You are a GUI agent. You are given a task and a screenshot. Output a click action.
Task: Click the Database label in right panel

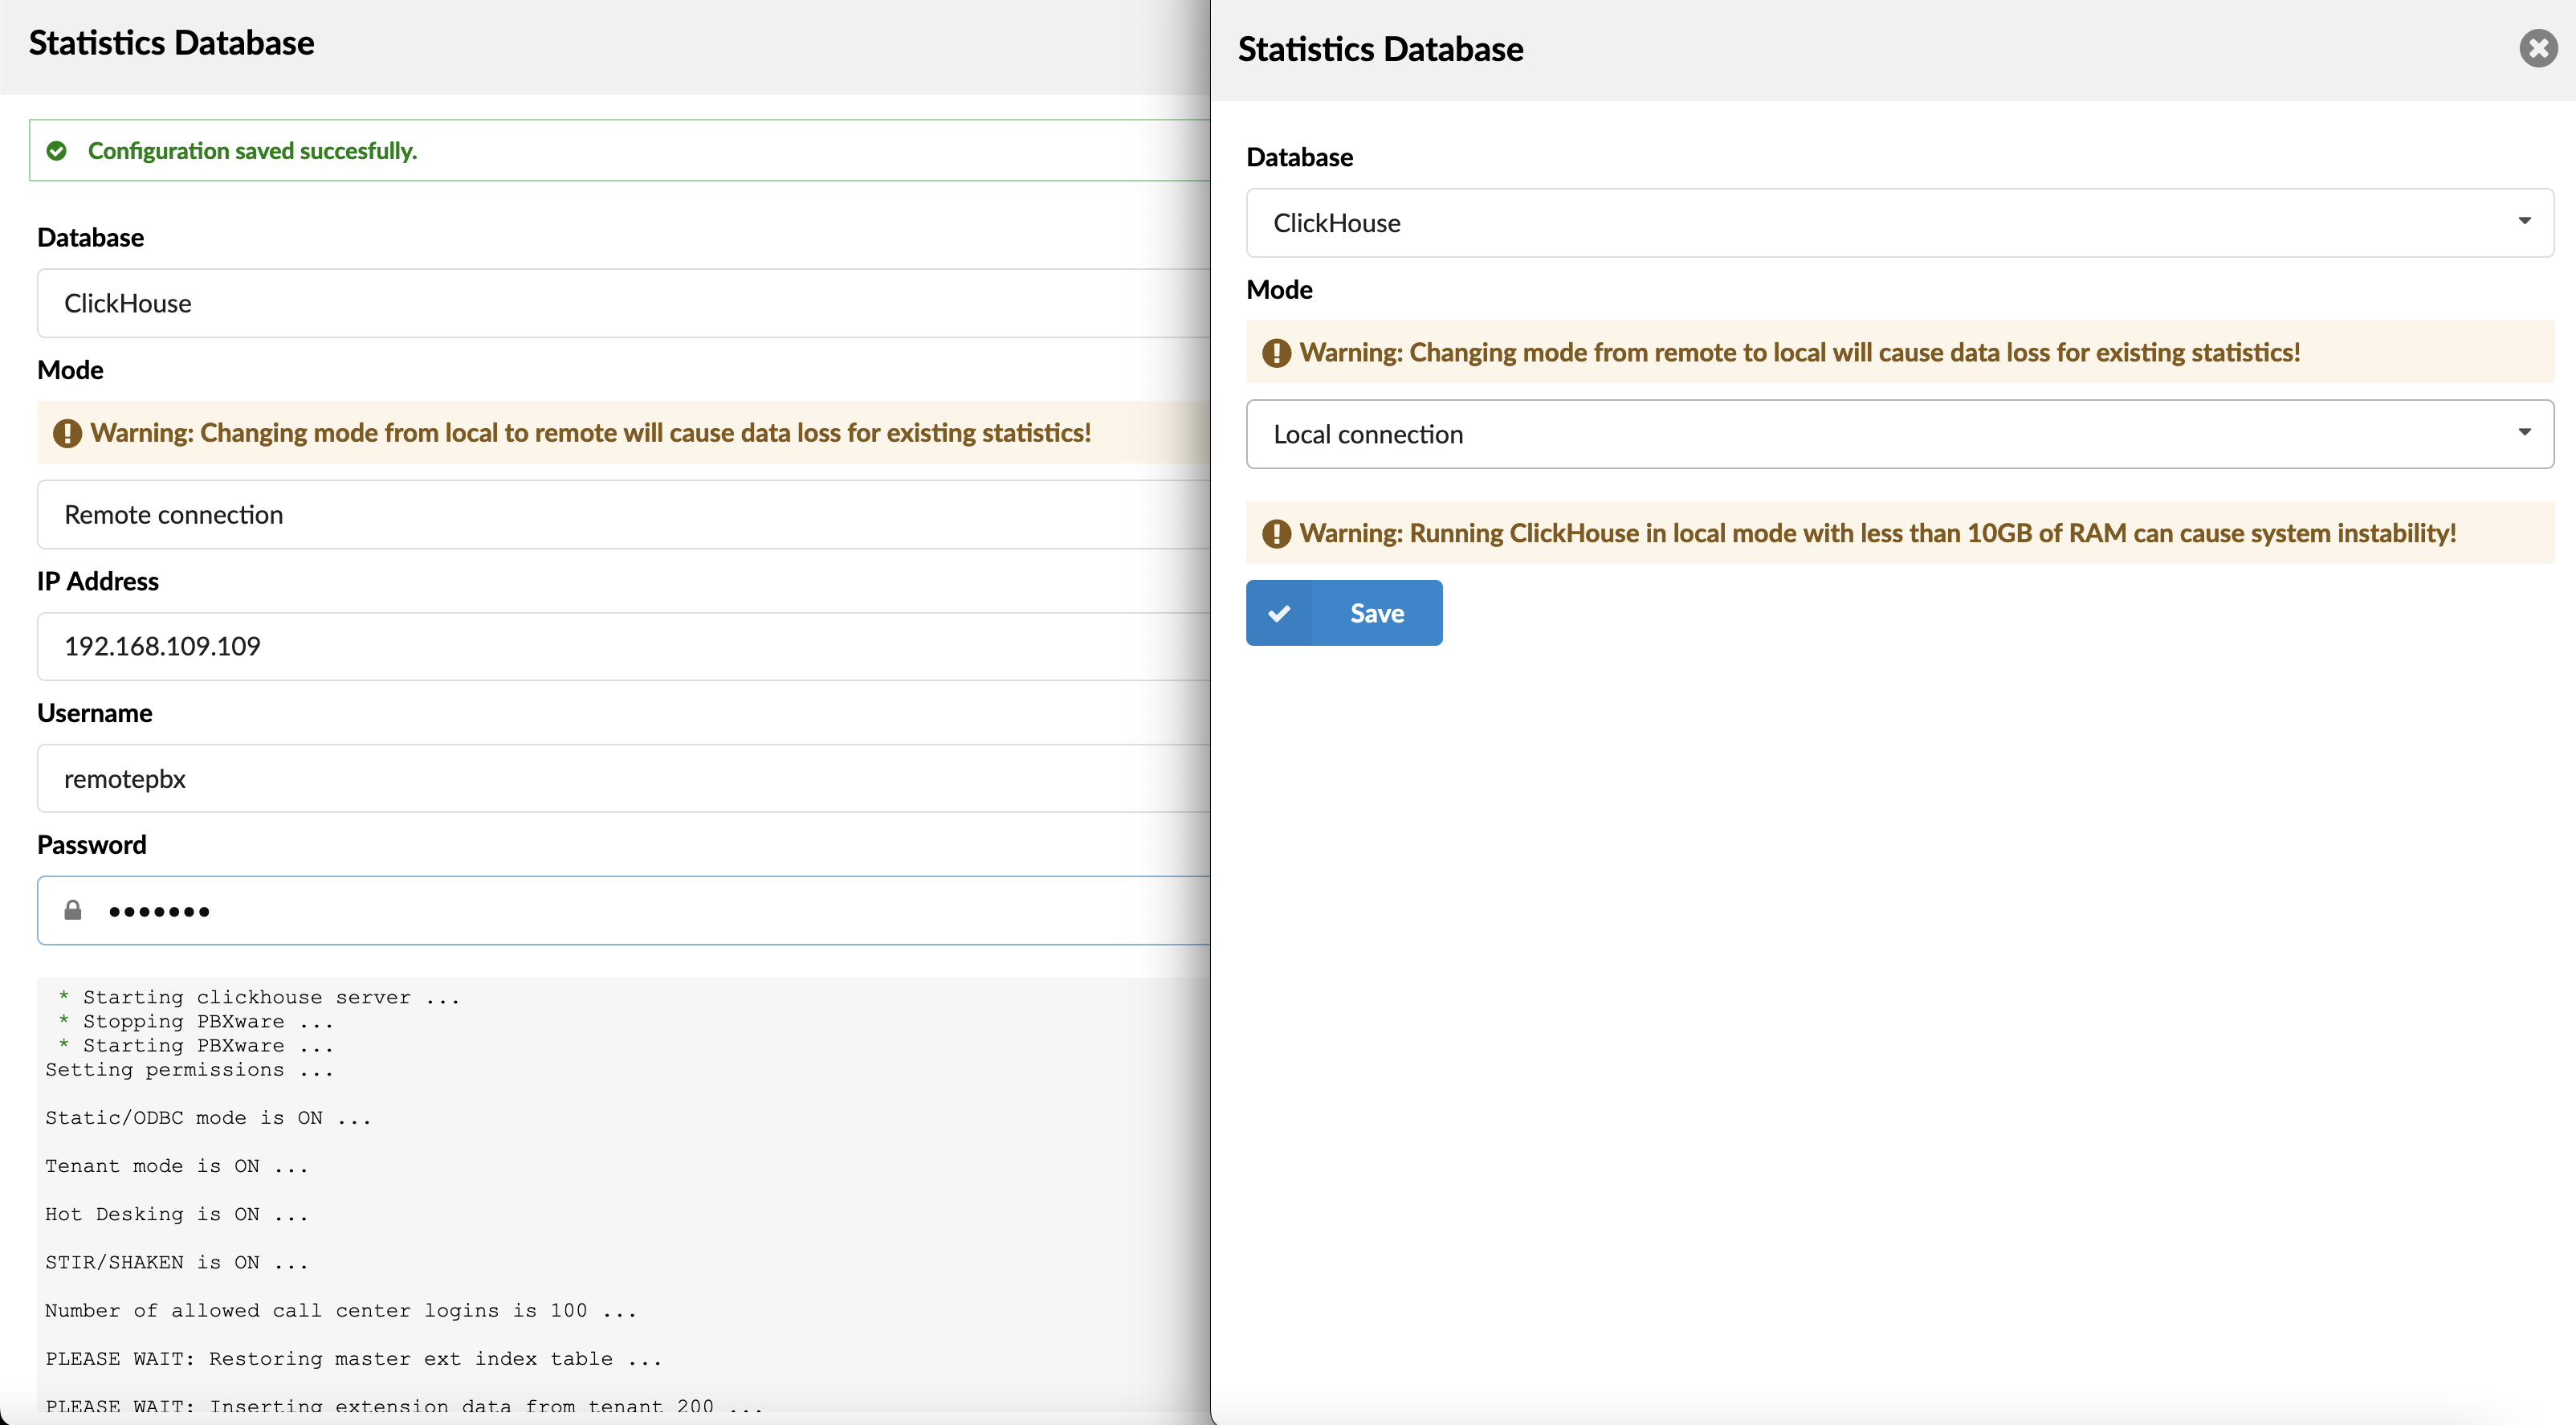tap(1299, 157)
